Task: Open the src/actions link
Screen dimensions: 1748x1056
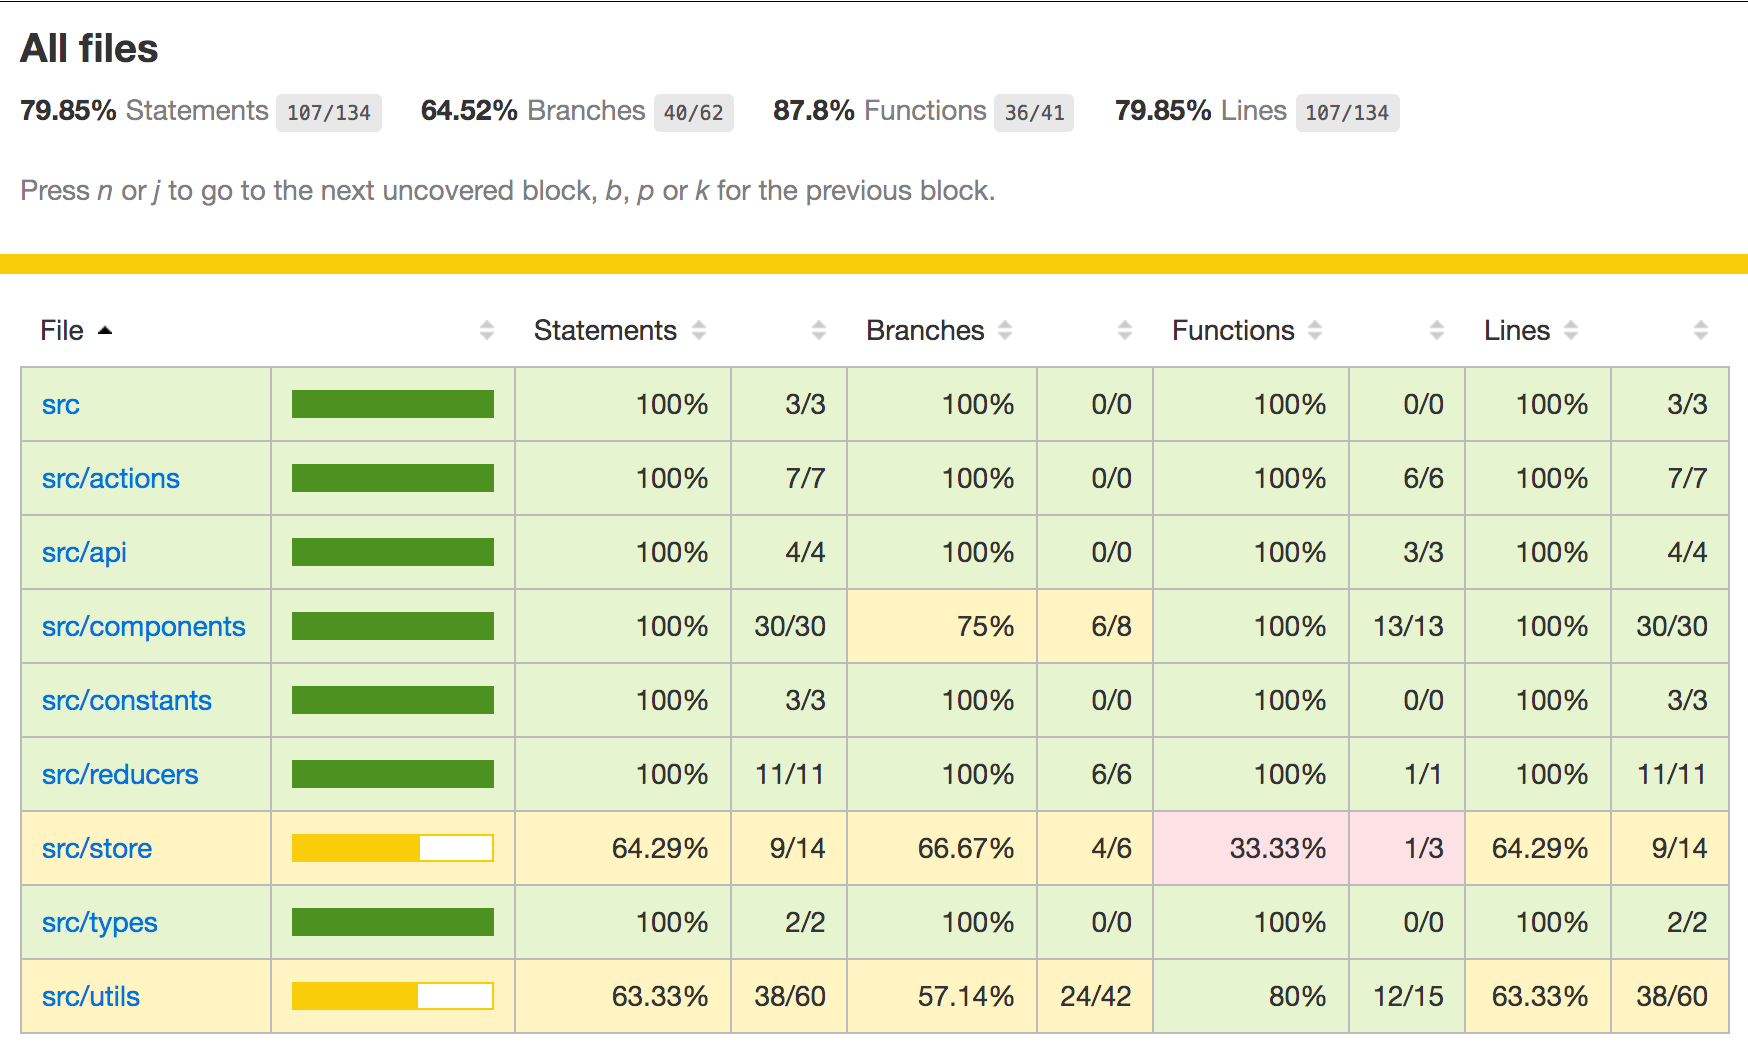Action: click(110, 479)
